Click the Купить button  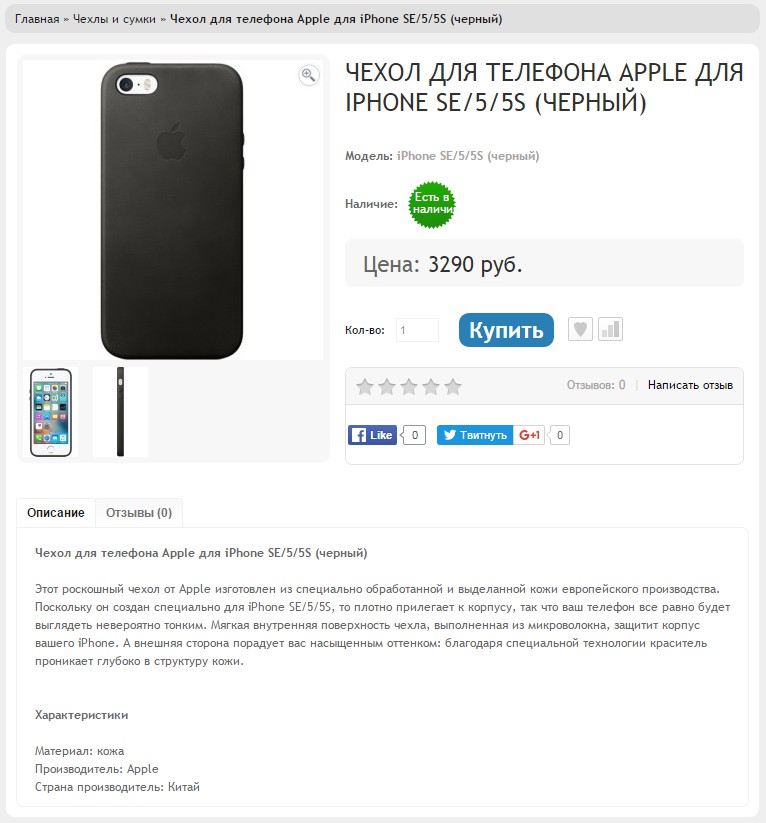pos(506,330)
